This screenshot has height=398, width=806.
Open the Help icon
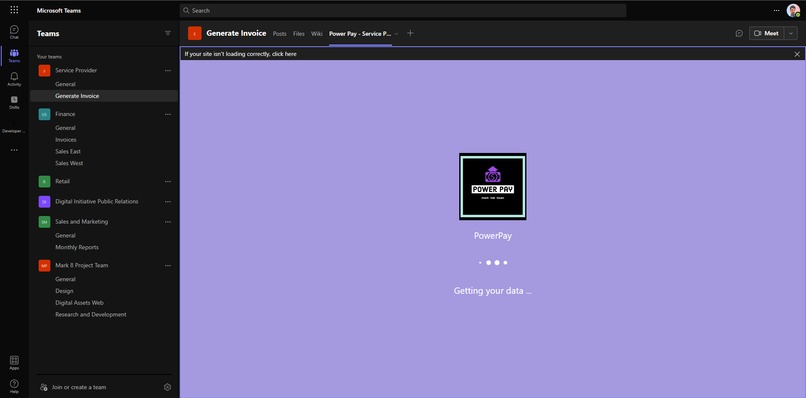point(14,386)
